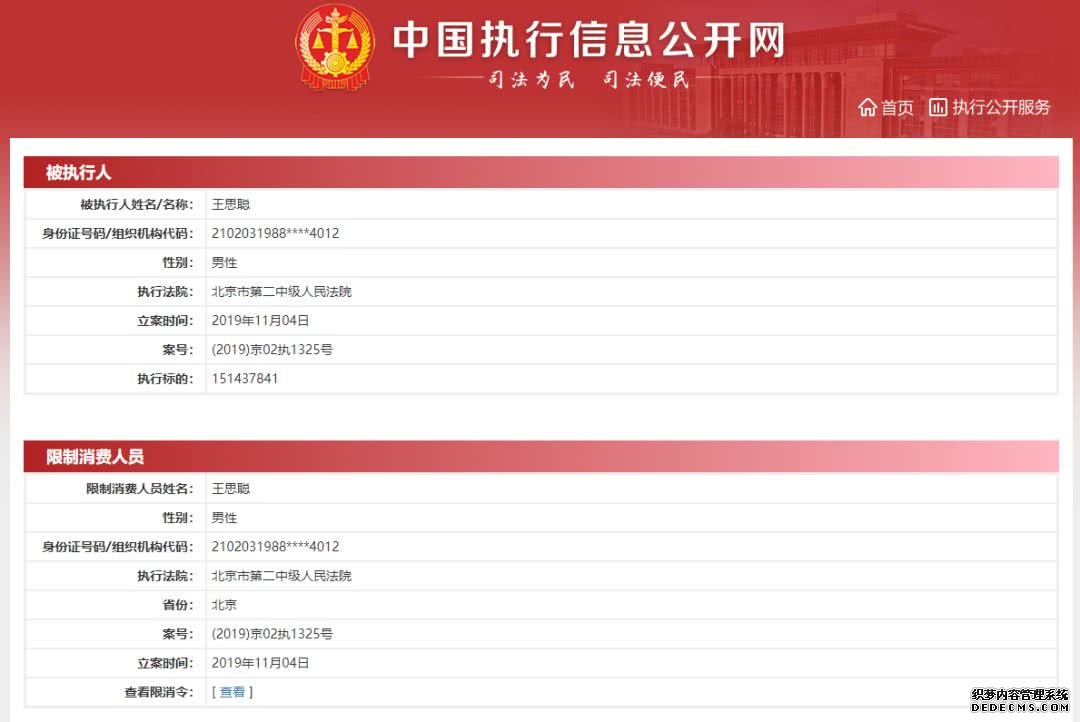
Task: Click the 中国执行信息公开网 site title
Action: tap(588, 40)
